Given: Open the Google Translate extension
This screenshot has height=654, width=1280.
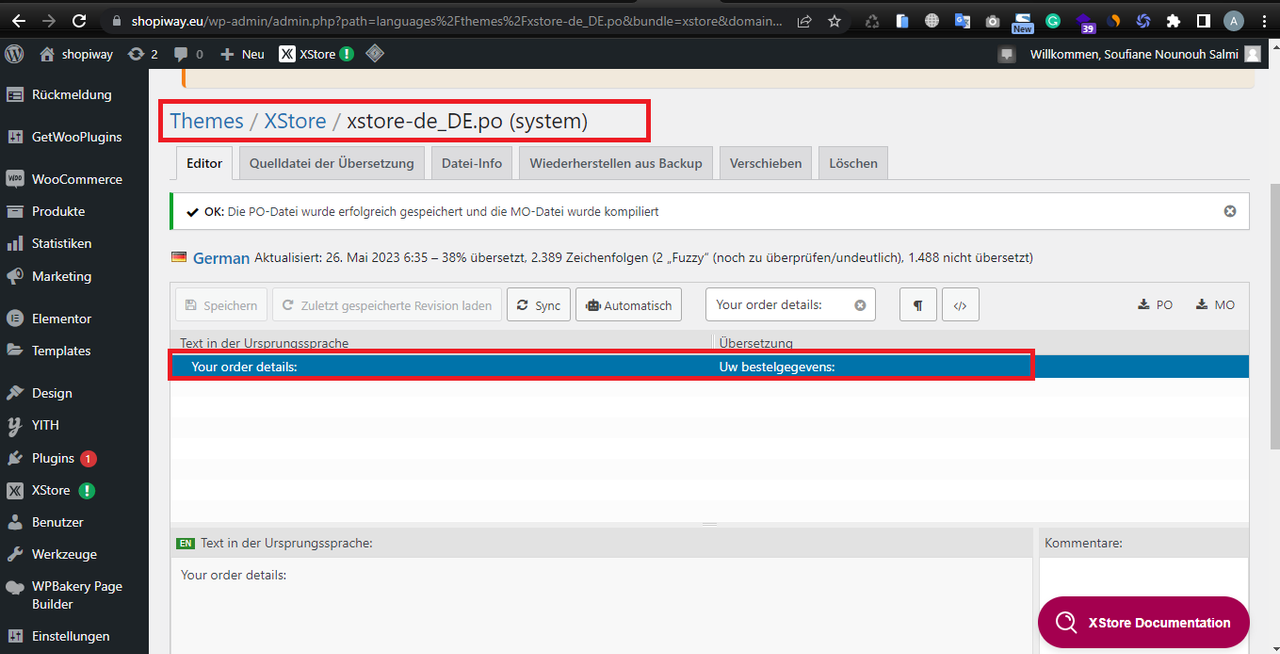Looking at the screenshot, I should 962,20.
